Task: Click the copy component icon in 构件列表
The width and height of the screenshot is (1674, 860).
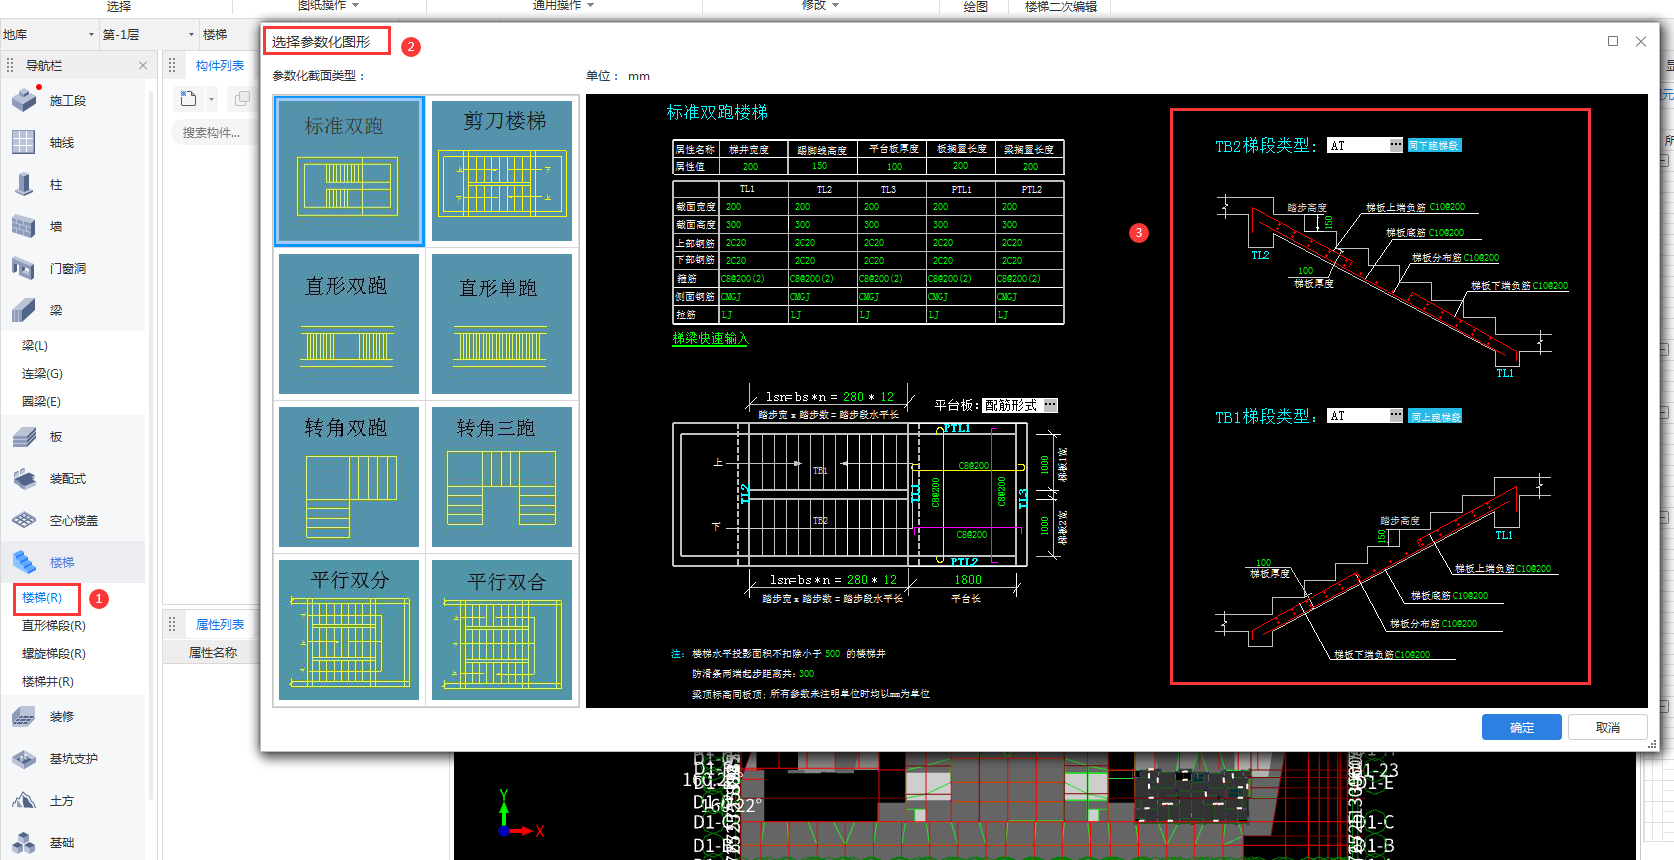Action: pos(241,98)
